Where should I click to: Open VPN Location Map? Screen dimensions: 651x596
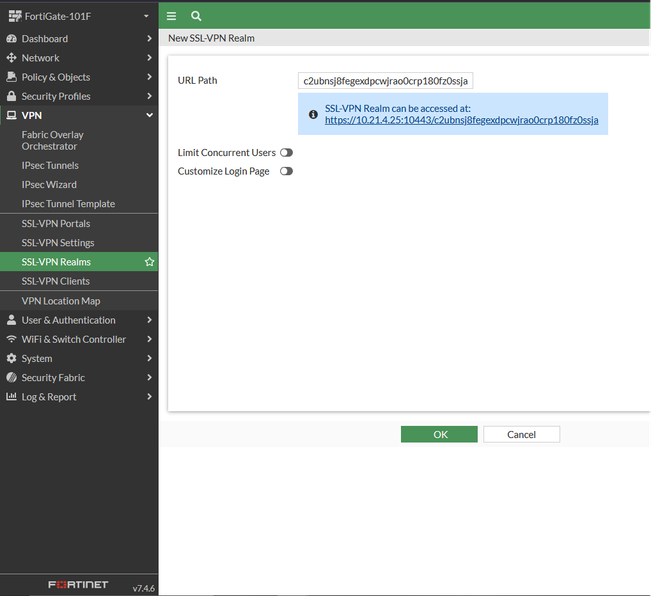coord(79,301)
